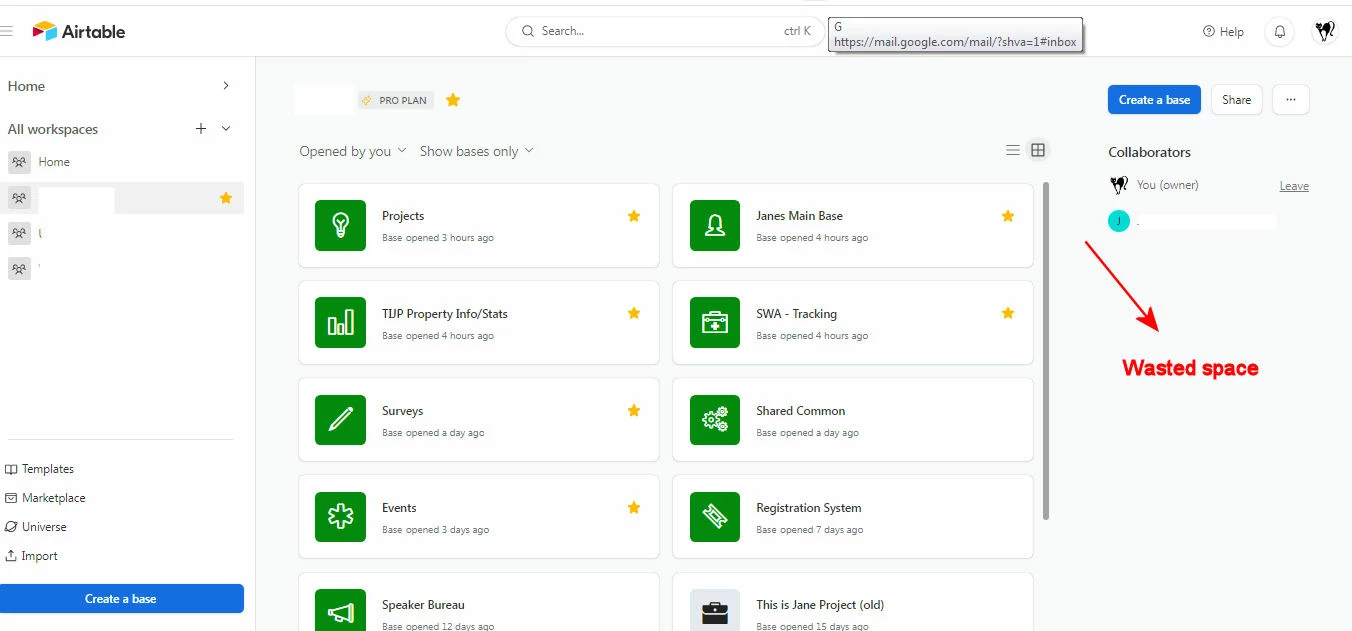Open the more options ellipsis button
The image size is (1352, 631).
[1291, 100]
